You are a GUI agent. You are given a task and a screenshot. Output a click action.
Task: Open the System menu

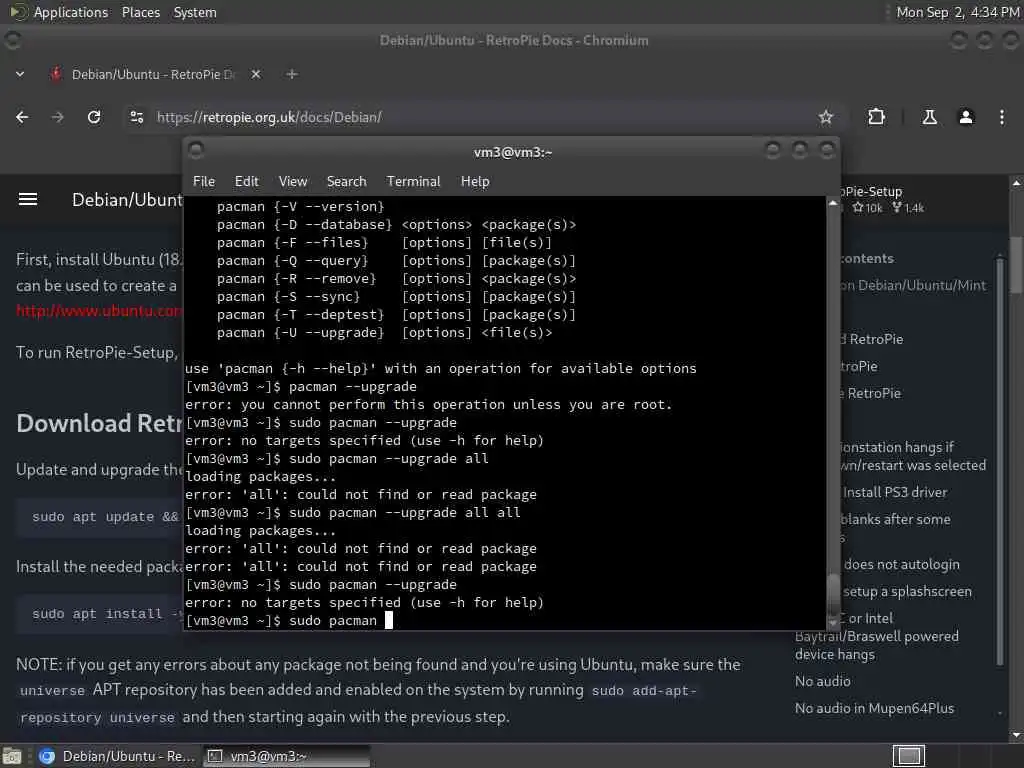pyautogui.click(x=195, y=12)
